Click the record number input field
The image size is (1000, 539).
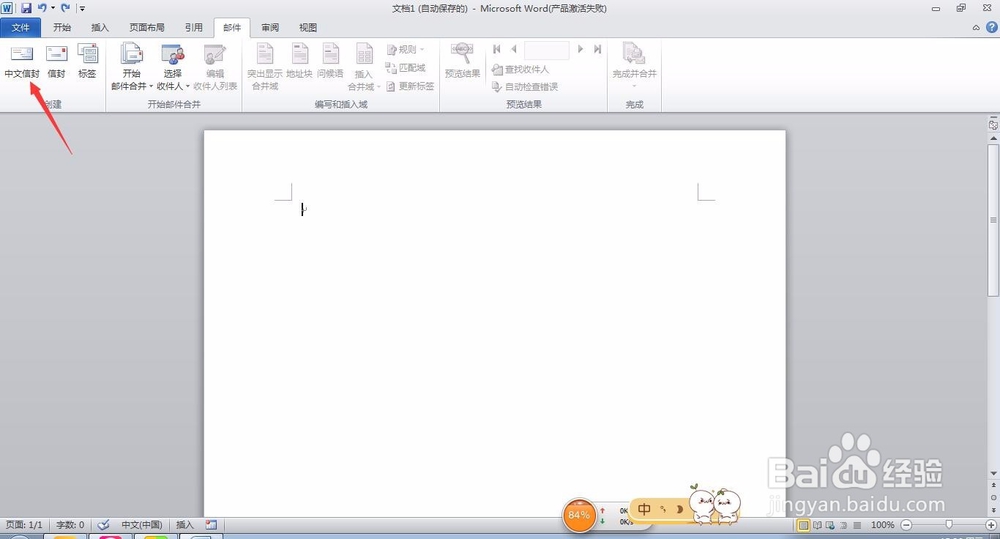(547, 50)
